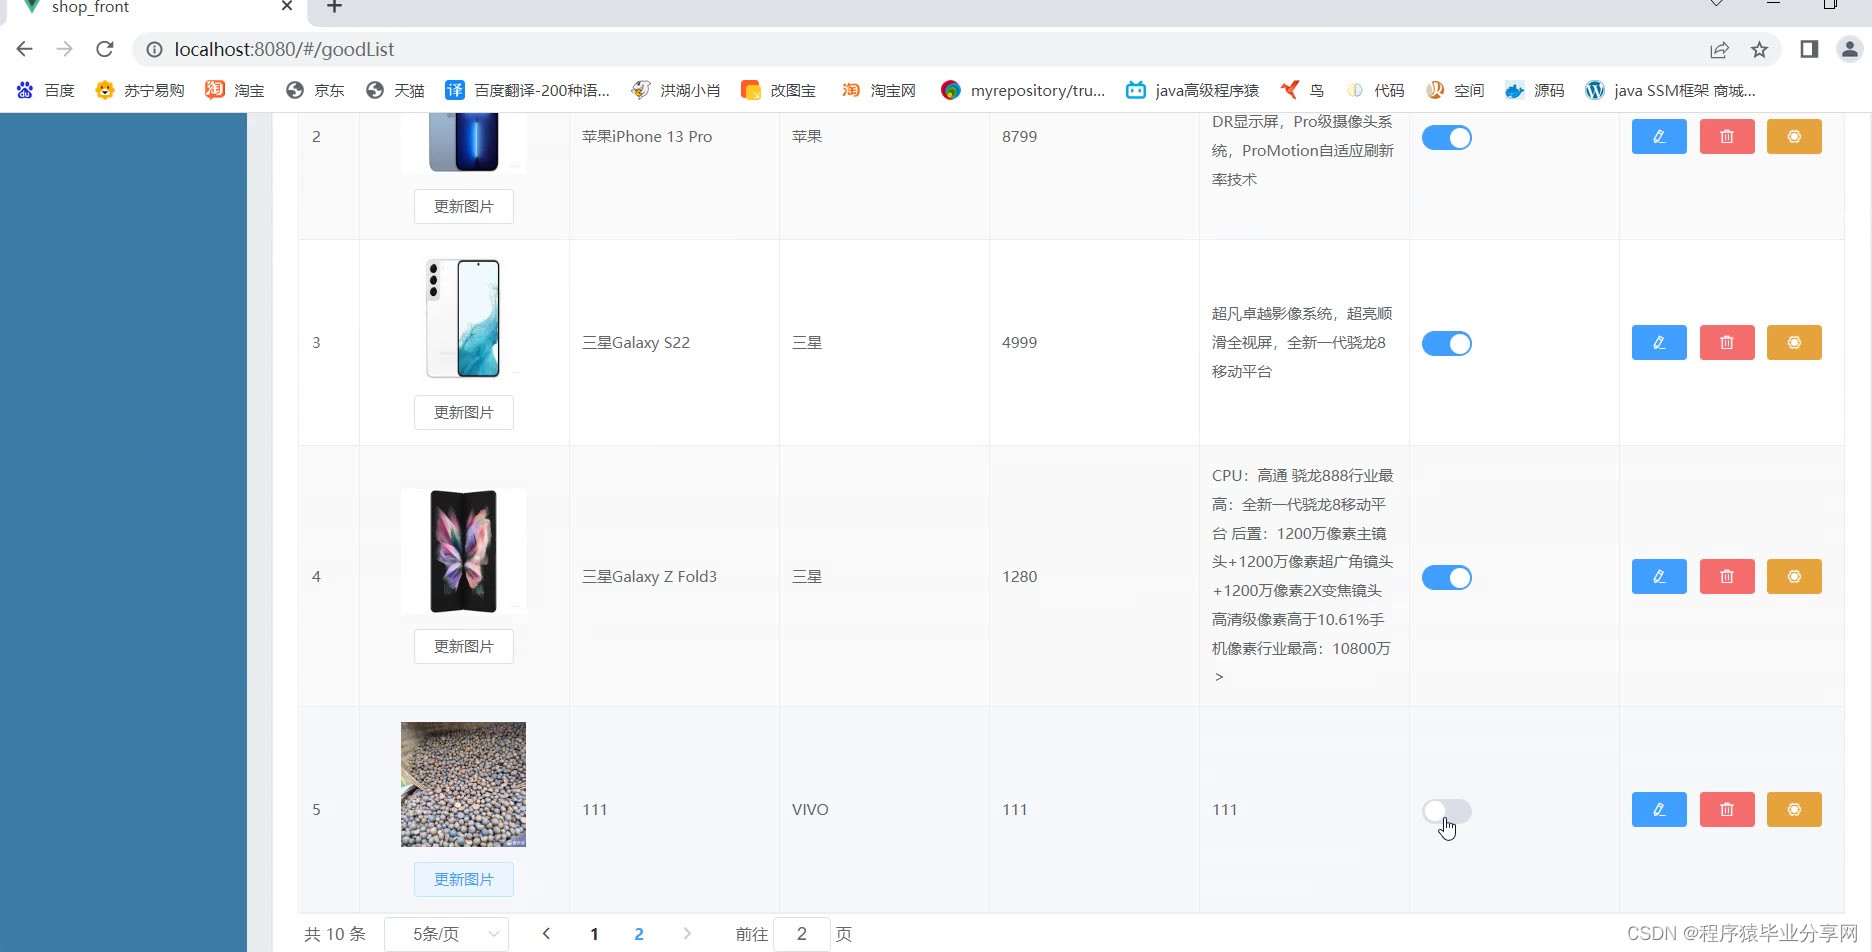
Task: Share this page from the address bar
Action: coord(1719,50)
